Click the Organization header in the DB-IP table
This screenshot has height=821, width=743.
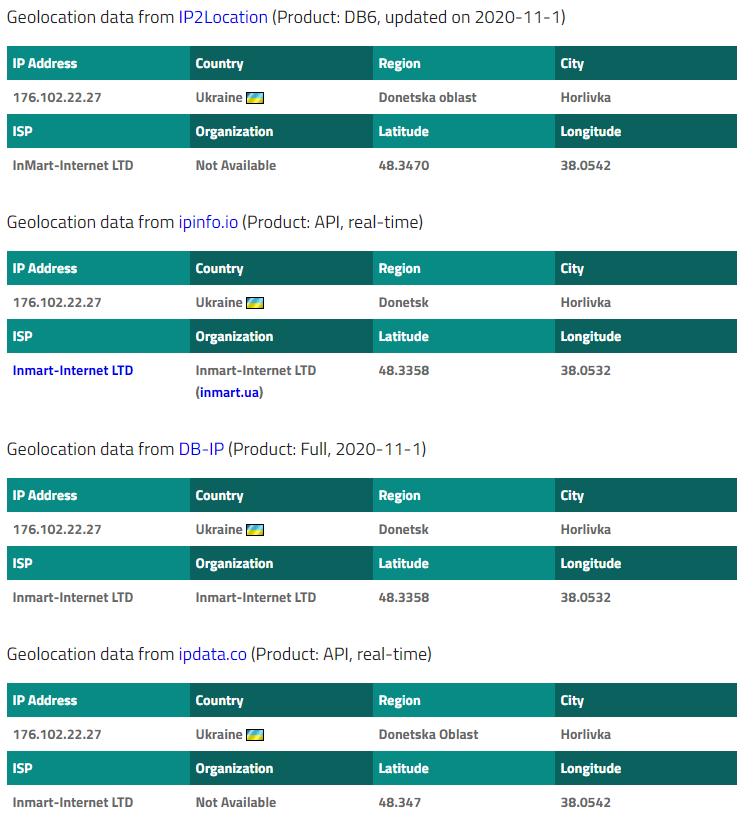[x=234, y=564]
